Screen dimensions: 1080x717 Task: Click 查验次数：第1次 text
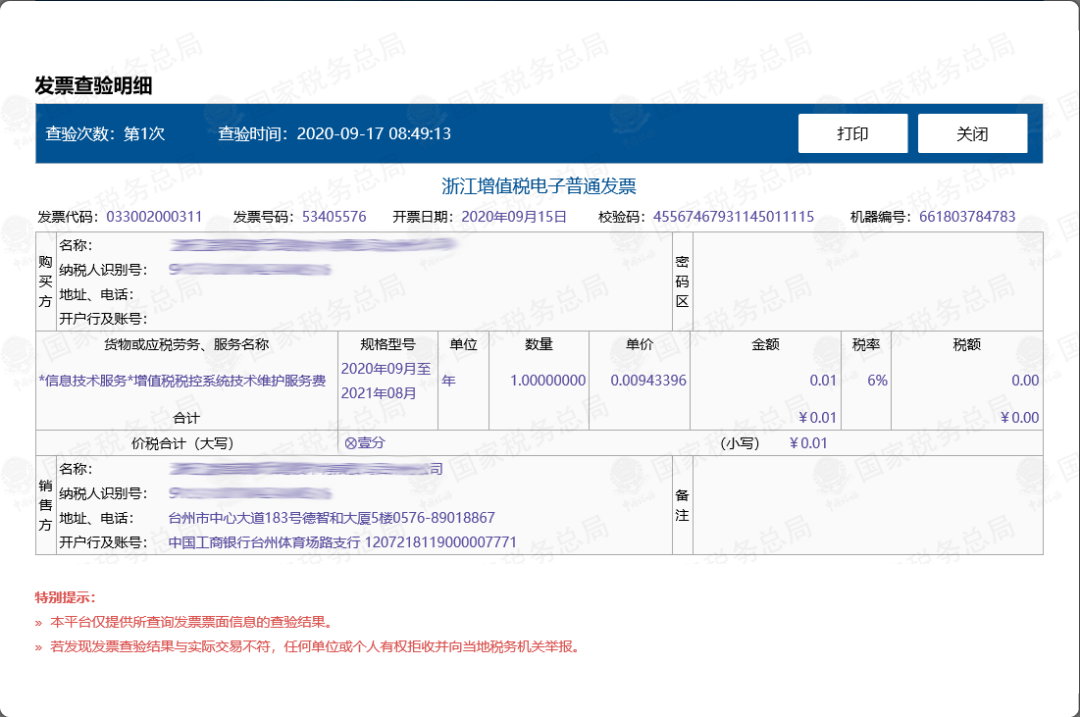tap(105, 134)
